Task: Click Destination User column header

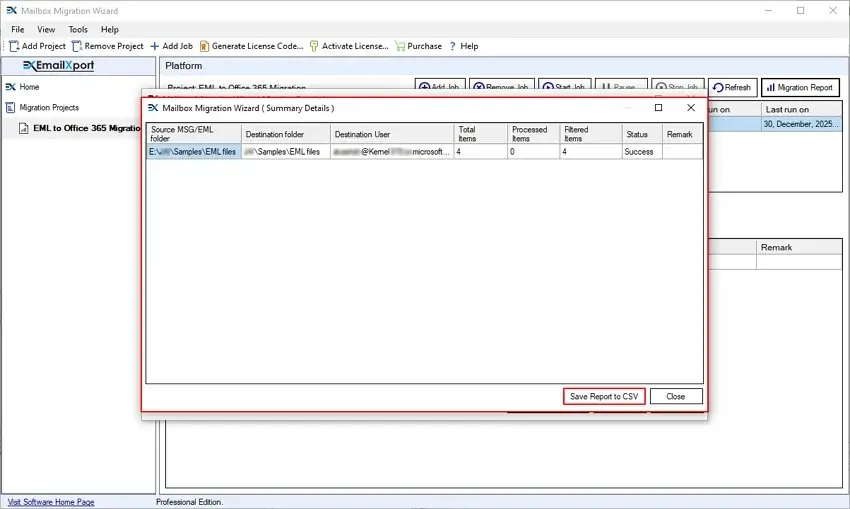Action: (392, 133)
